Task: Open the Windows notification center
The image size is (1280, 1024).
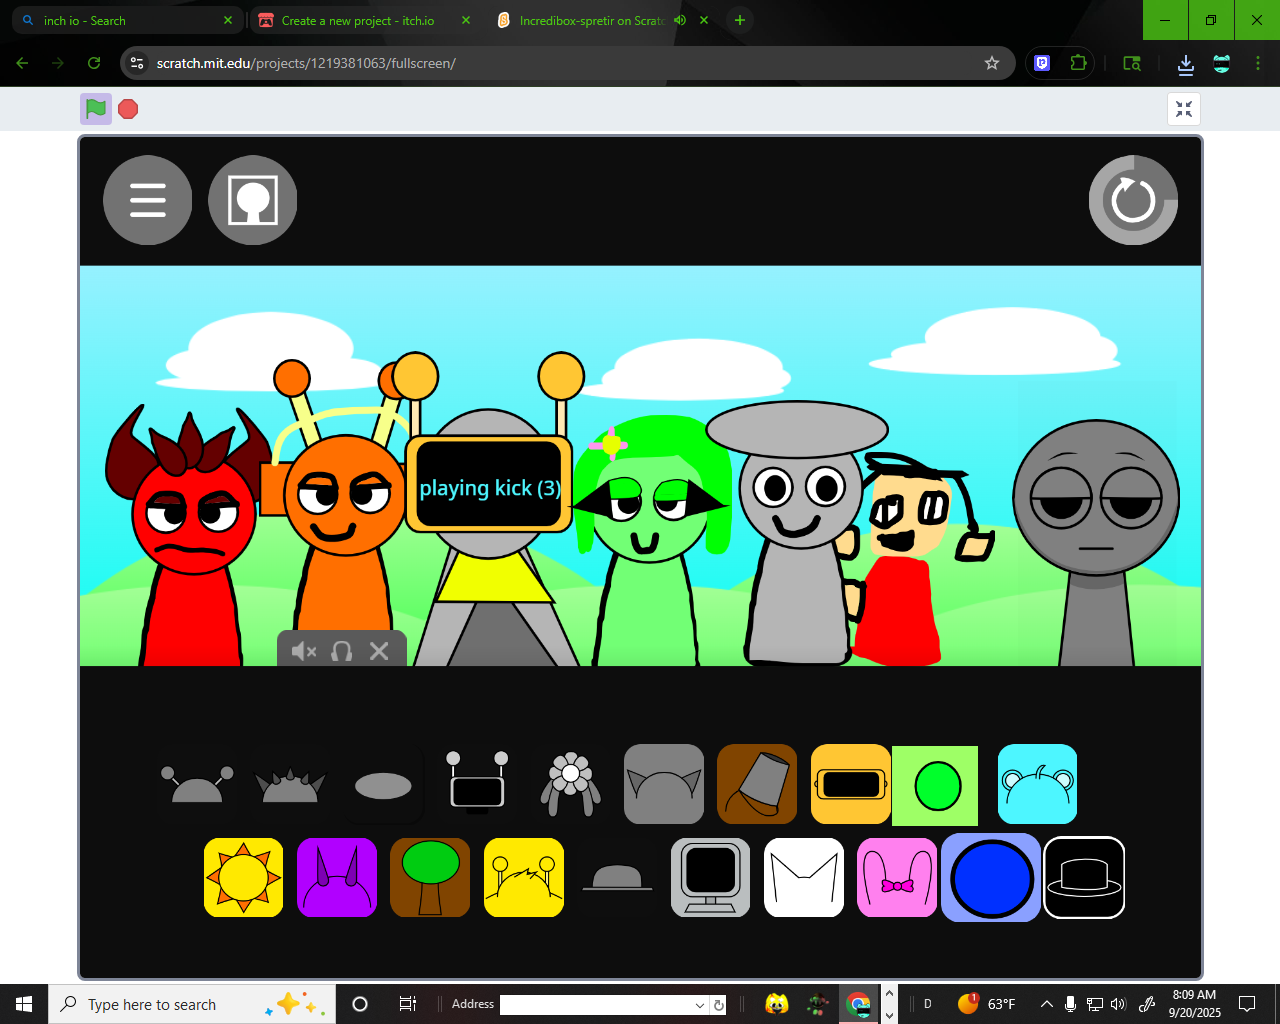Action: (1247, 1004)
